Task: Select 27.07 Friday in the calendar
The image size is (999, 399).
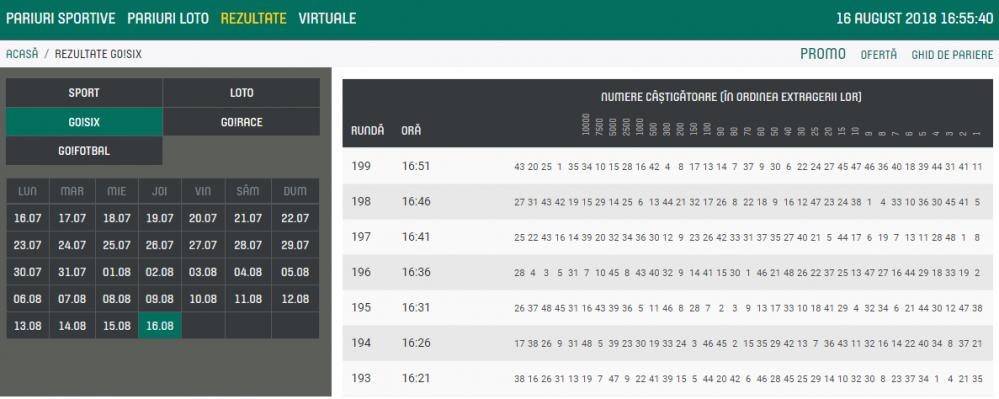Action: (x=203, y=245)
